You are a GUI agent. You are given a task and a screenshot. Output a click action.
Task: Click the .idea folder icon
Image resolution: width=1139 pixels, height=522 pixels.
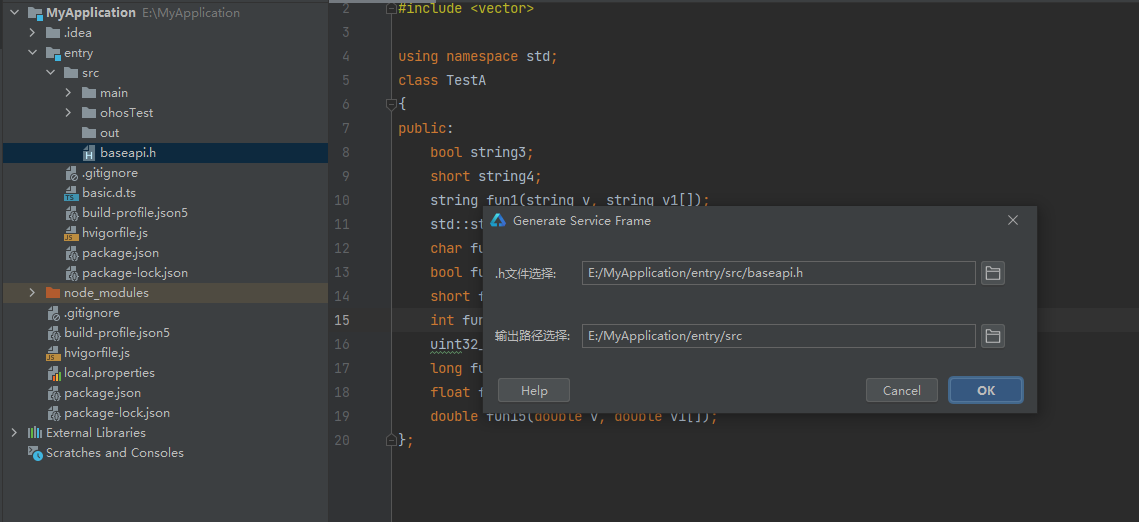pyautogui.click(x=52, y=33)
